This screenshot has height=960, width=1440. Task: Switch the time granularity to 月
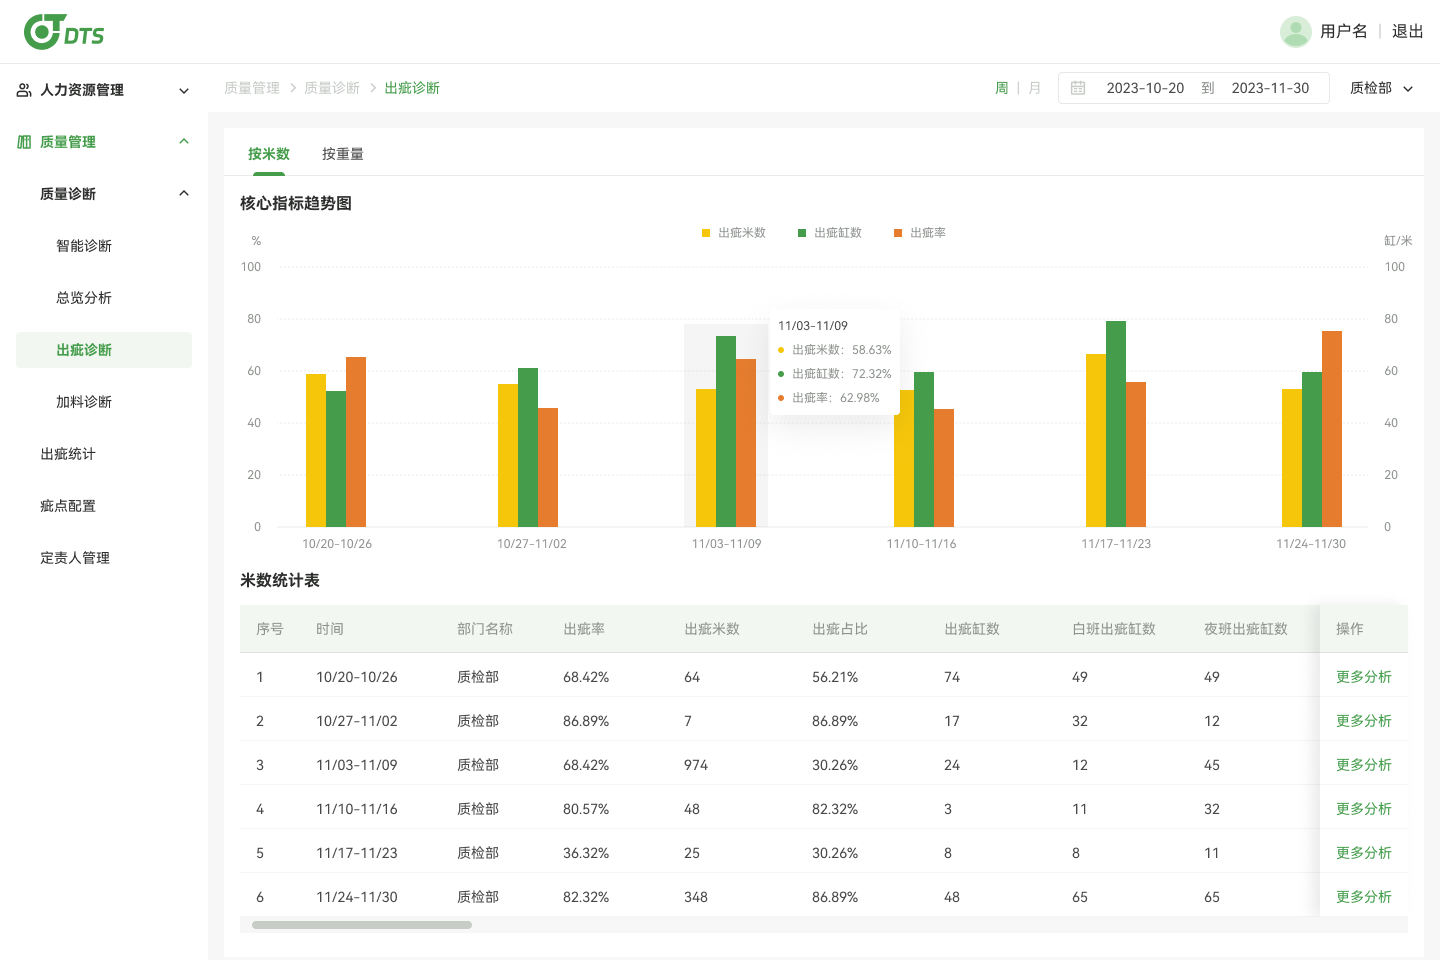(x=1035, y=88)
